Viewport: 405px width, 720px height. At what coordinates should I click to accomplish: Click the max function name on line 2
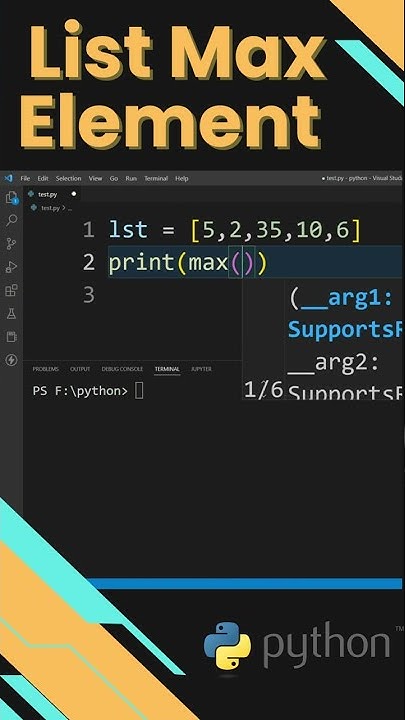pyautogui.click(x=208, y=263)
